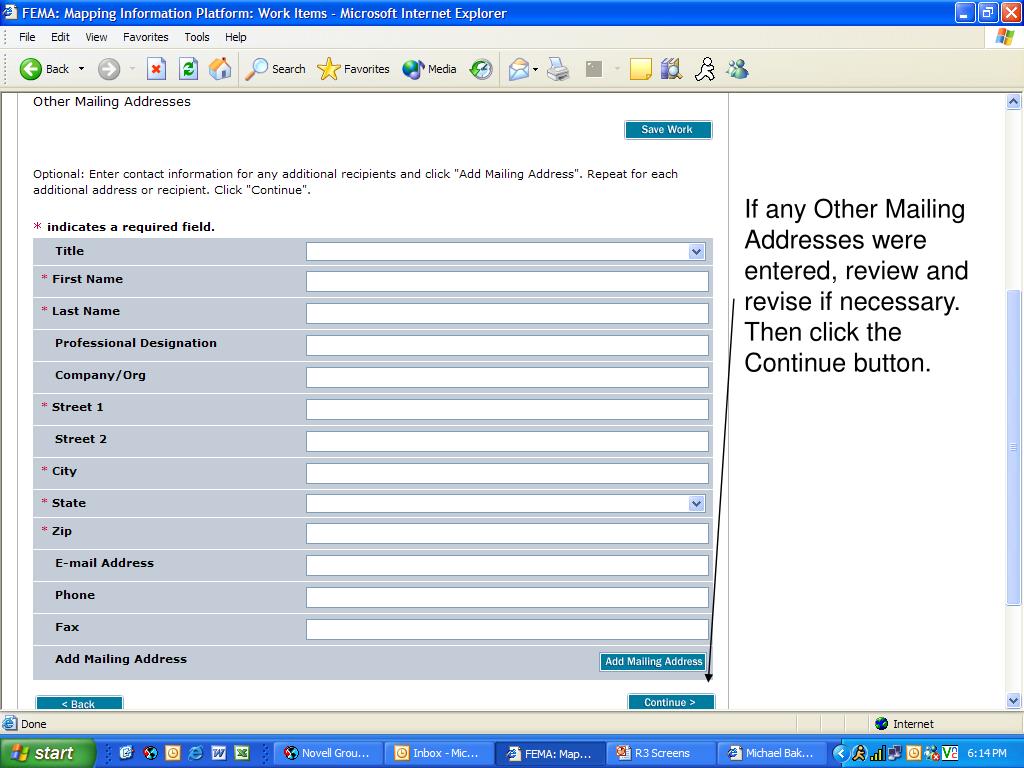Screen dimensions: 1024x768
Task: Click the Fax input field
Action: click(507, 630)
